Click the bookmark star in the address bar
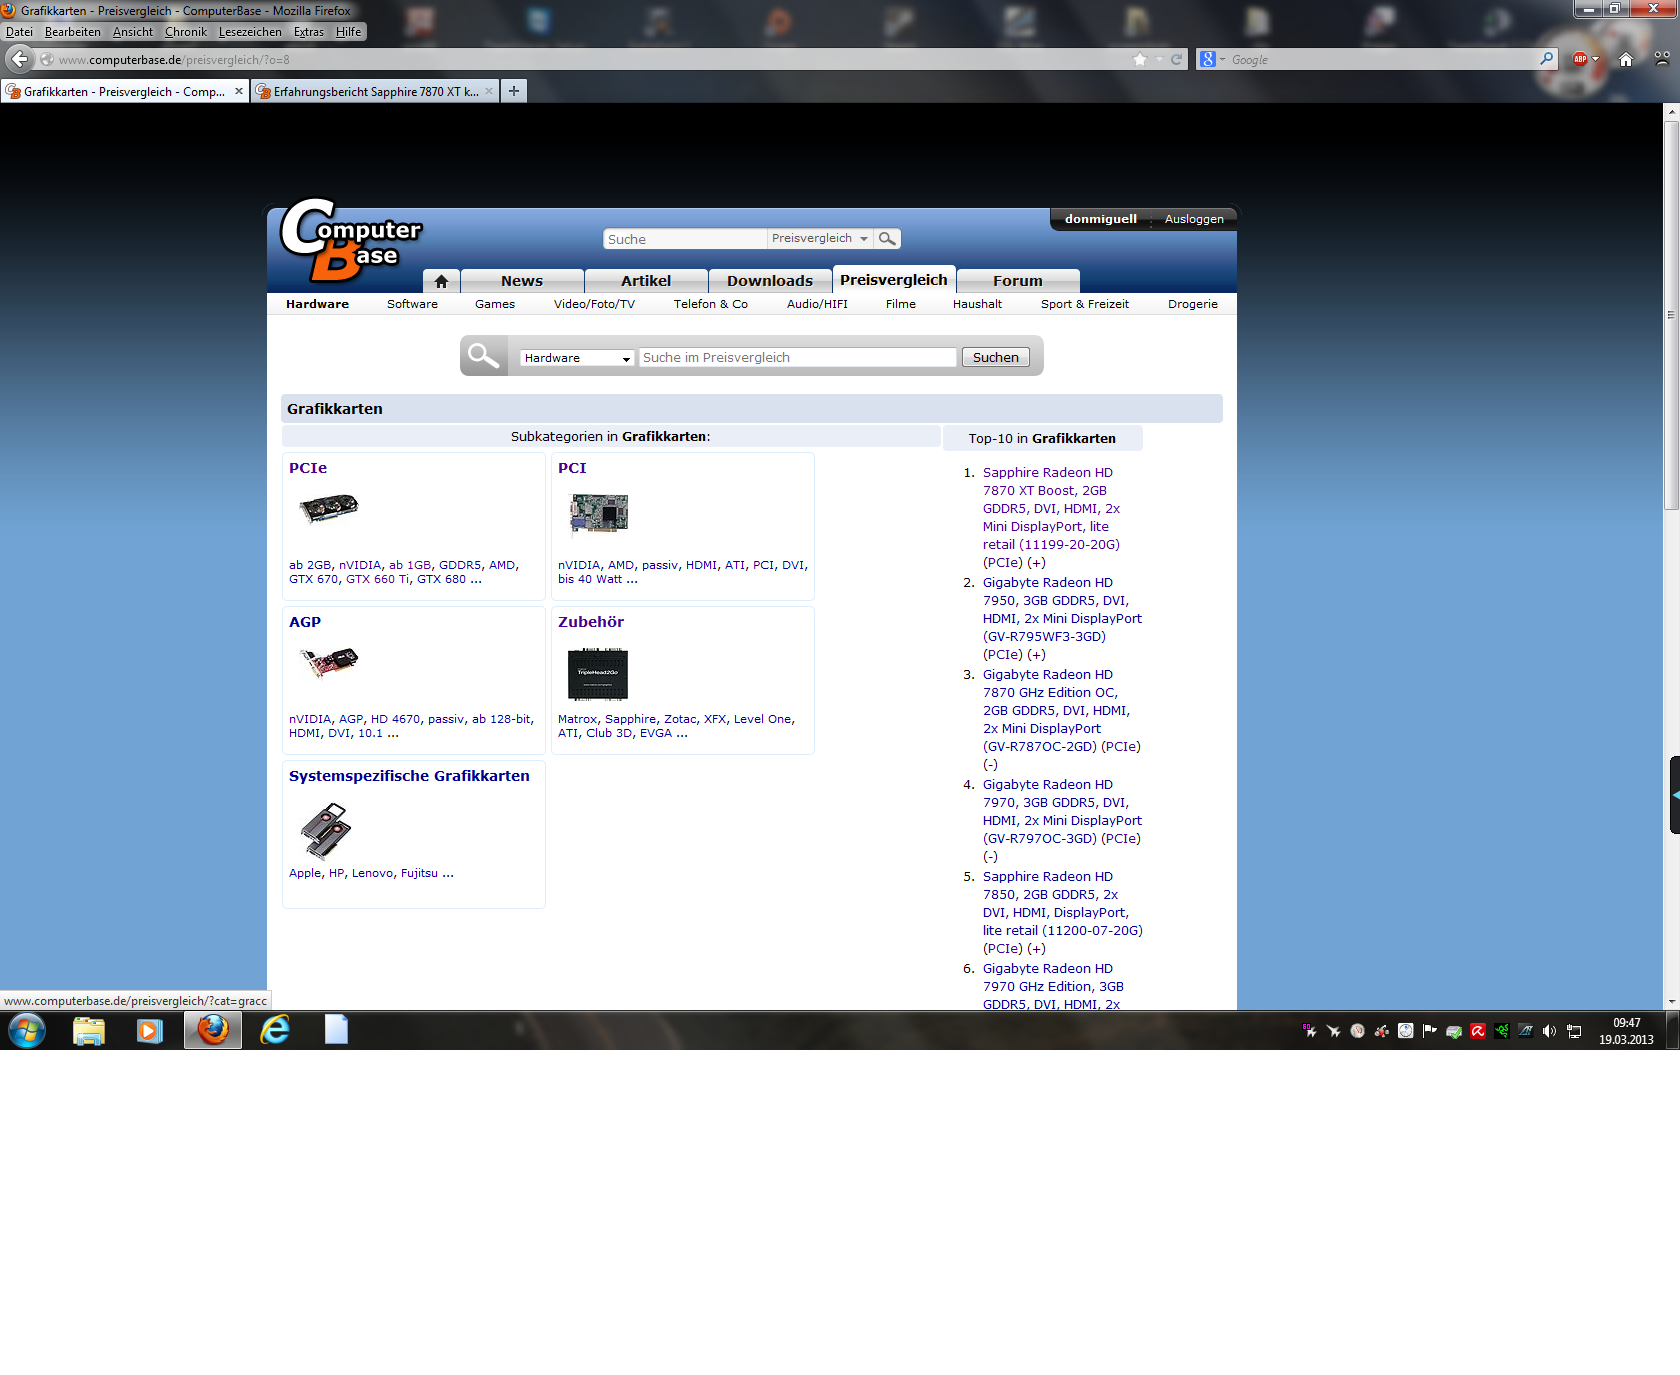 (x=1139, y=59)
